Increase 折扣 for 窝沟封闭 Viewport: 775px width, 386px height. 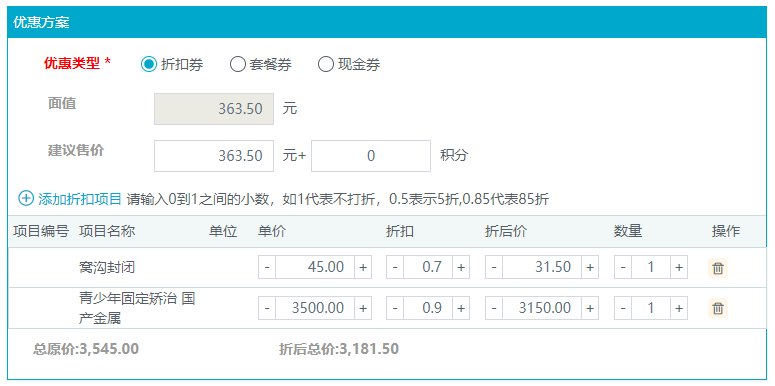(x=461, y=267)
